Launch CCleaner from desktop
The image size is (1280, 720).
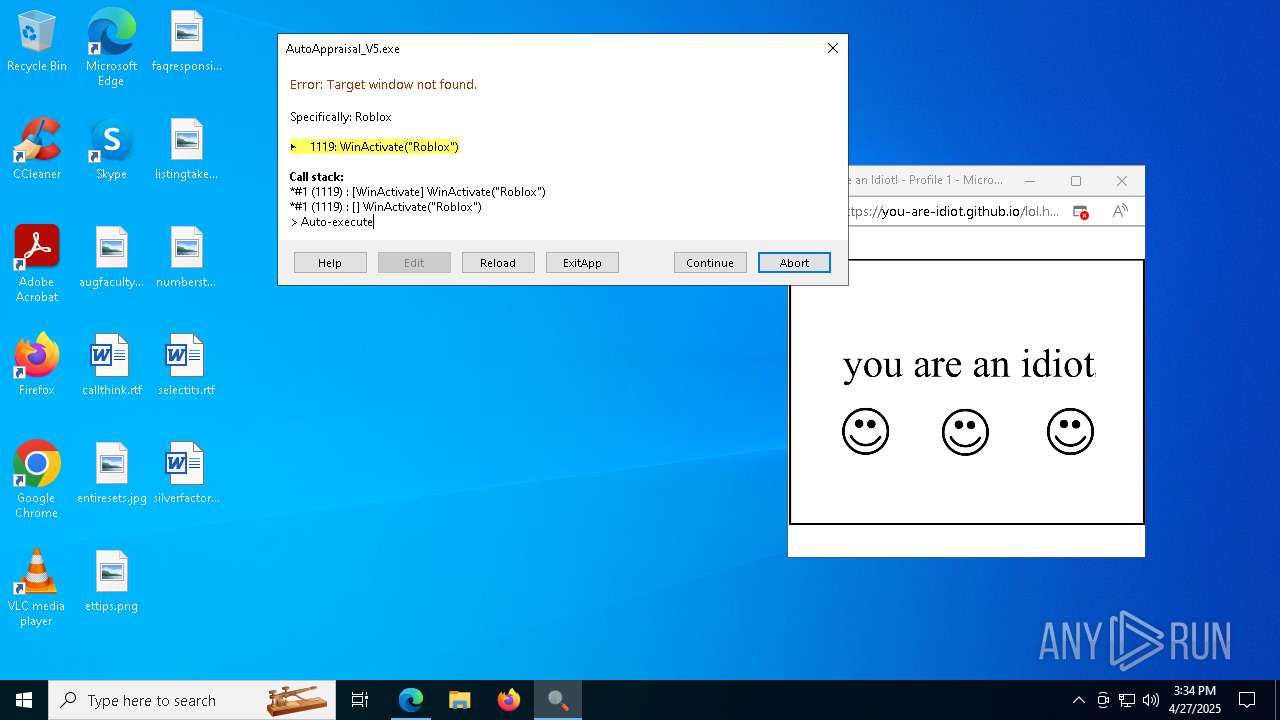37,150
